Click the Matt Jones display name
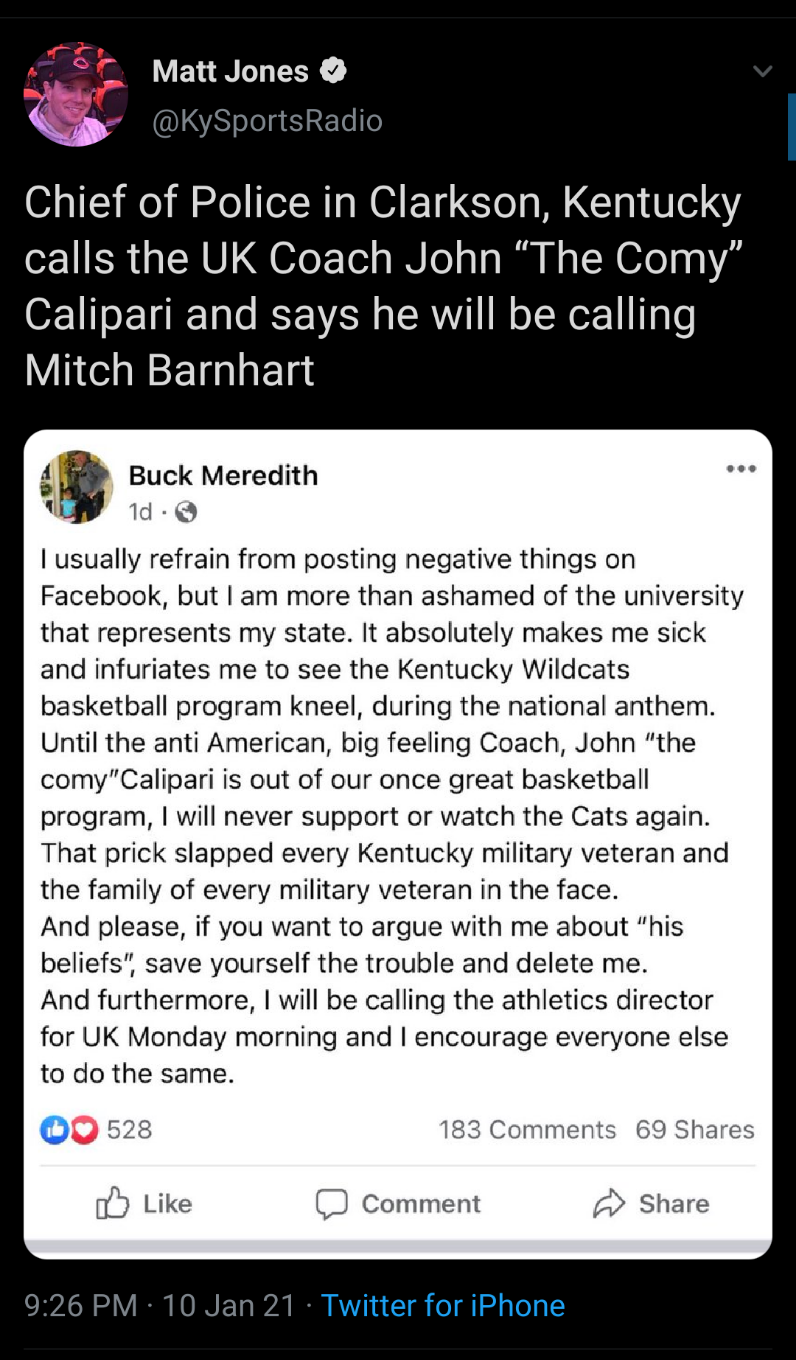796x1360 pixels. click(x=230, y=71)
